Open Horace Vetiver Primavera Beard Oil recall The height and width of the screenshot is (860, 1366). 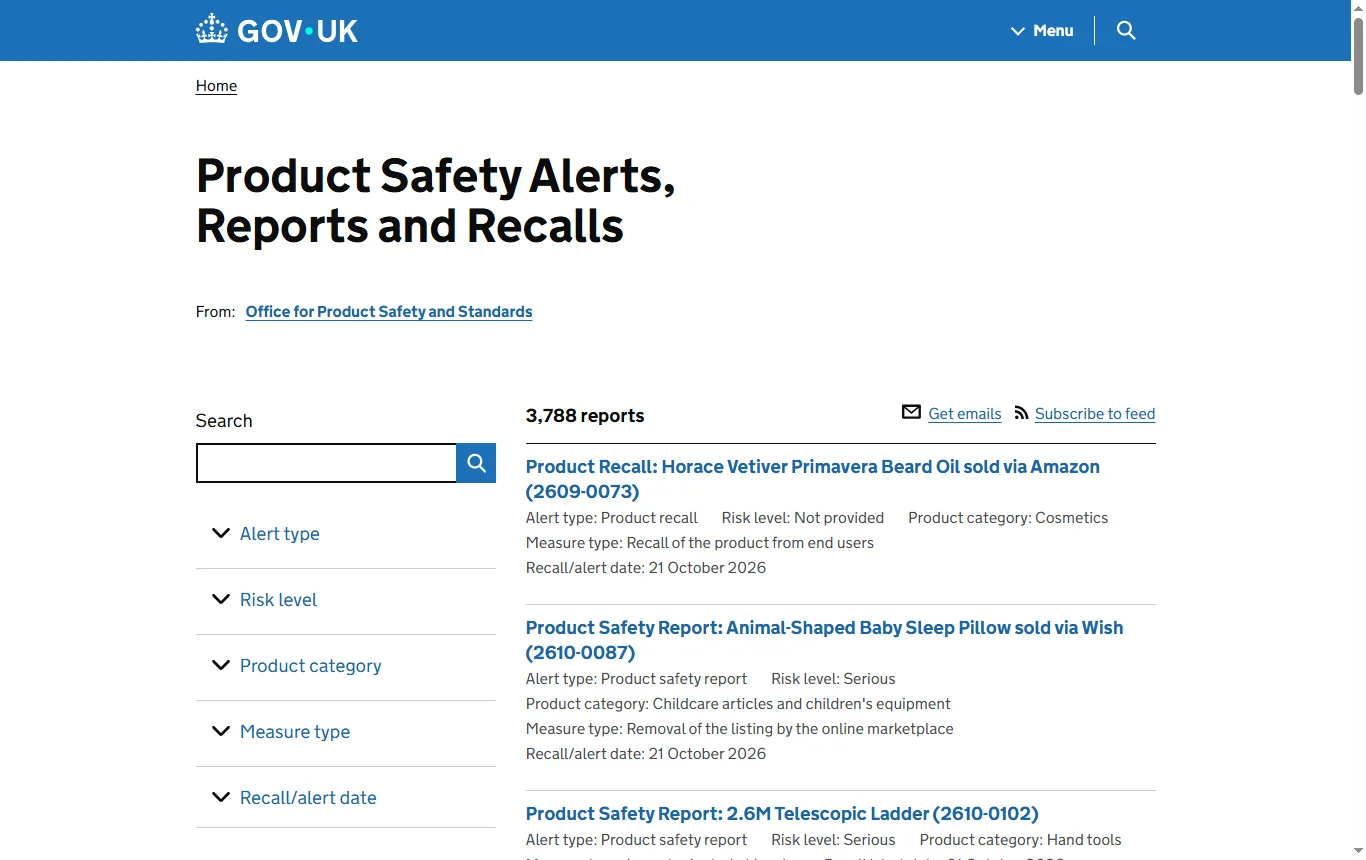(x=812, y=479)
